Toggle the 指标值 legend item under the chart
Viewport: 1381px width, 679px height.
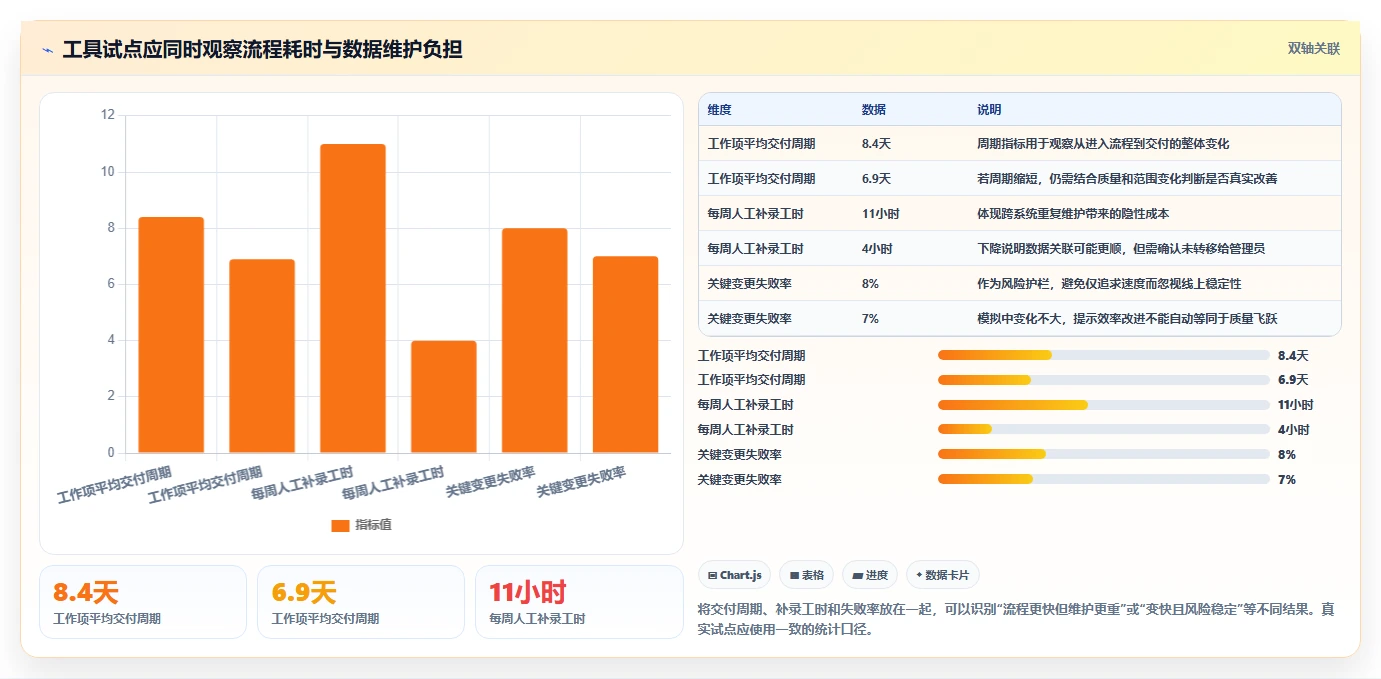click(x=361, y=525)
